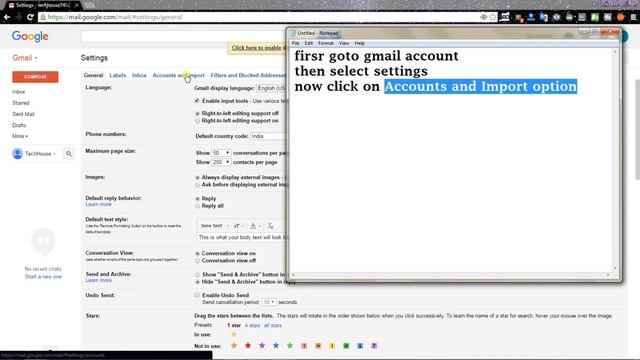This screenshot has height=360, width=640.
Task: Open the Chrome menu icon
Action: (x=633, y=17)
